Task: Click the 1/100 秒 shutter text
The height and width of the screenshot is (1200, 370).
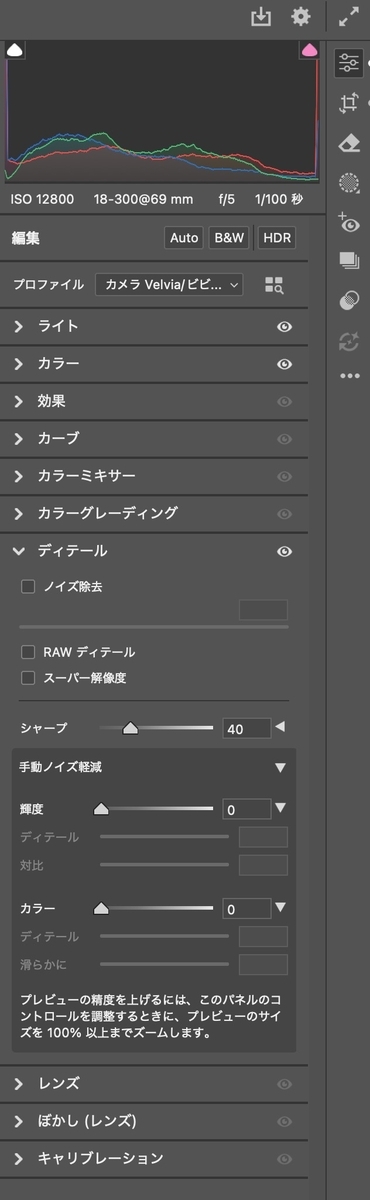Action: coord(280,199)
